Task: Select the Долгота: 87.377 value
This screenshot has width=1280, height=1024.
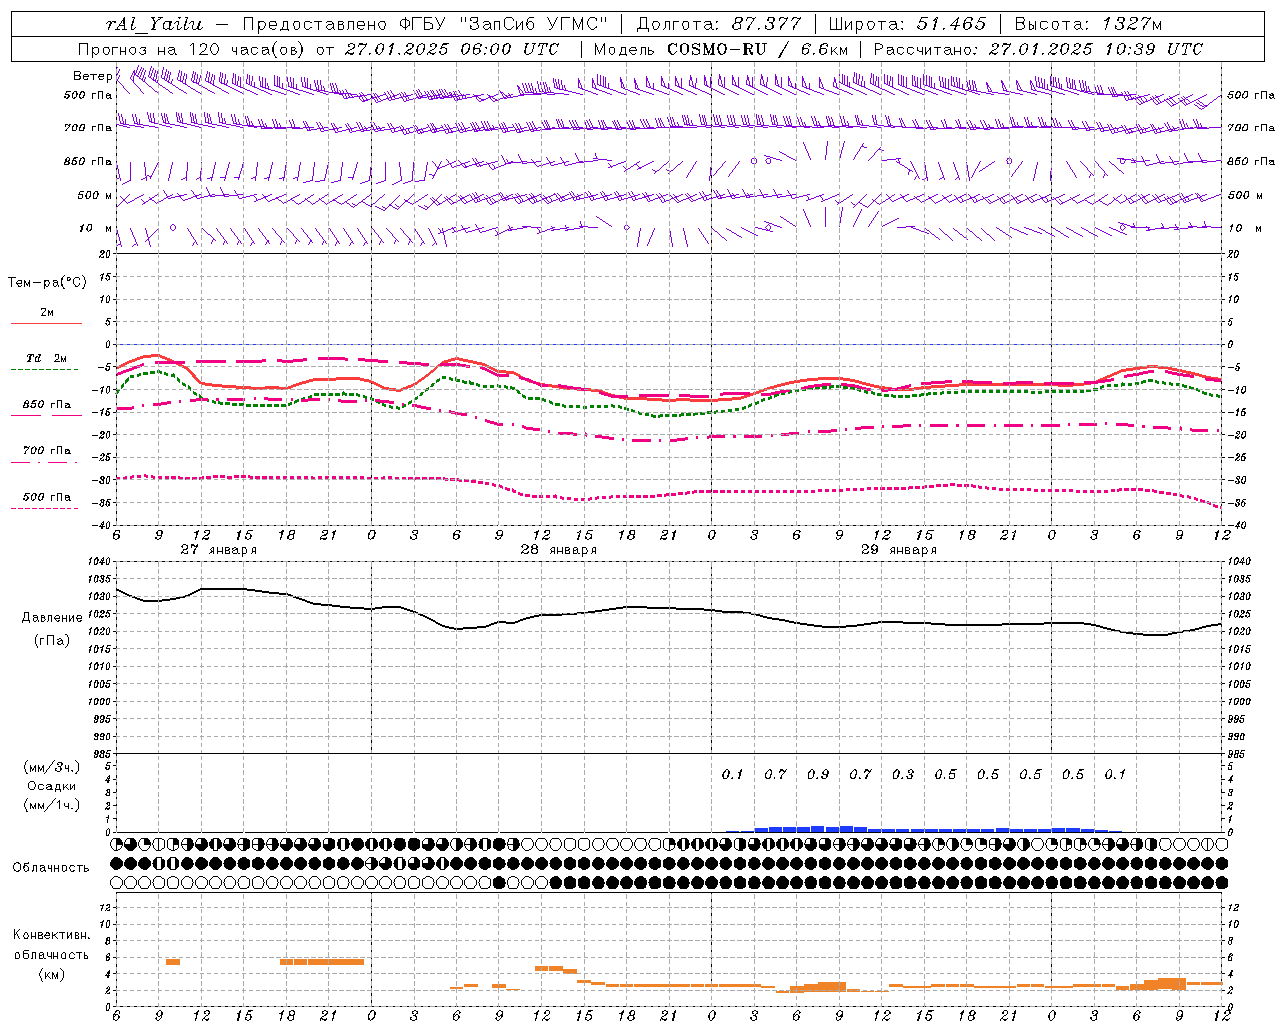Action: coord(719,24)
